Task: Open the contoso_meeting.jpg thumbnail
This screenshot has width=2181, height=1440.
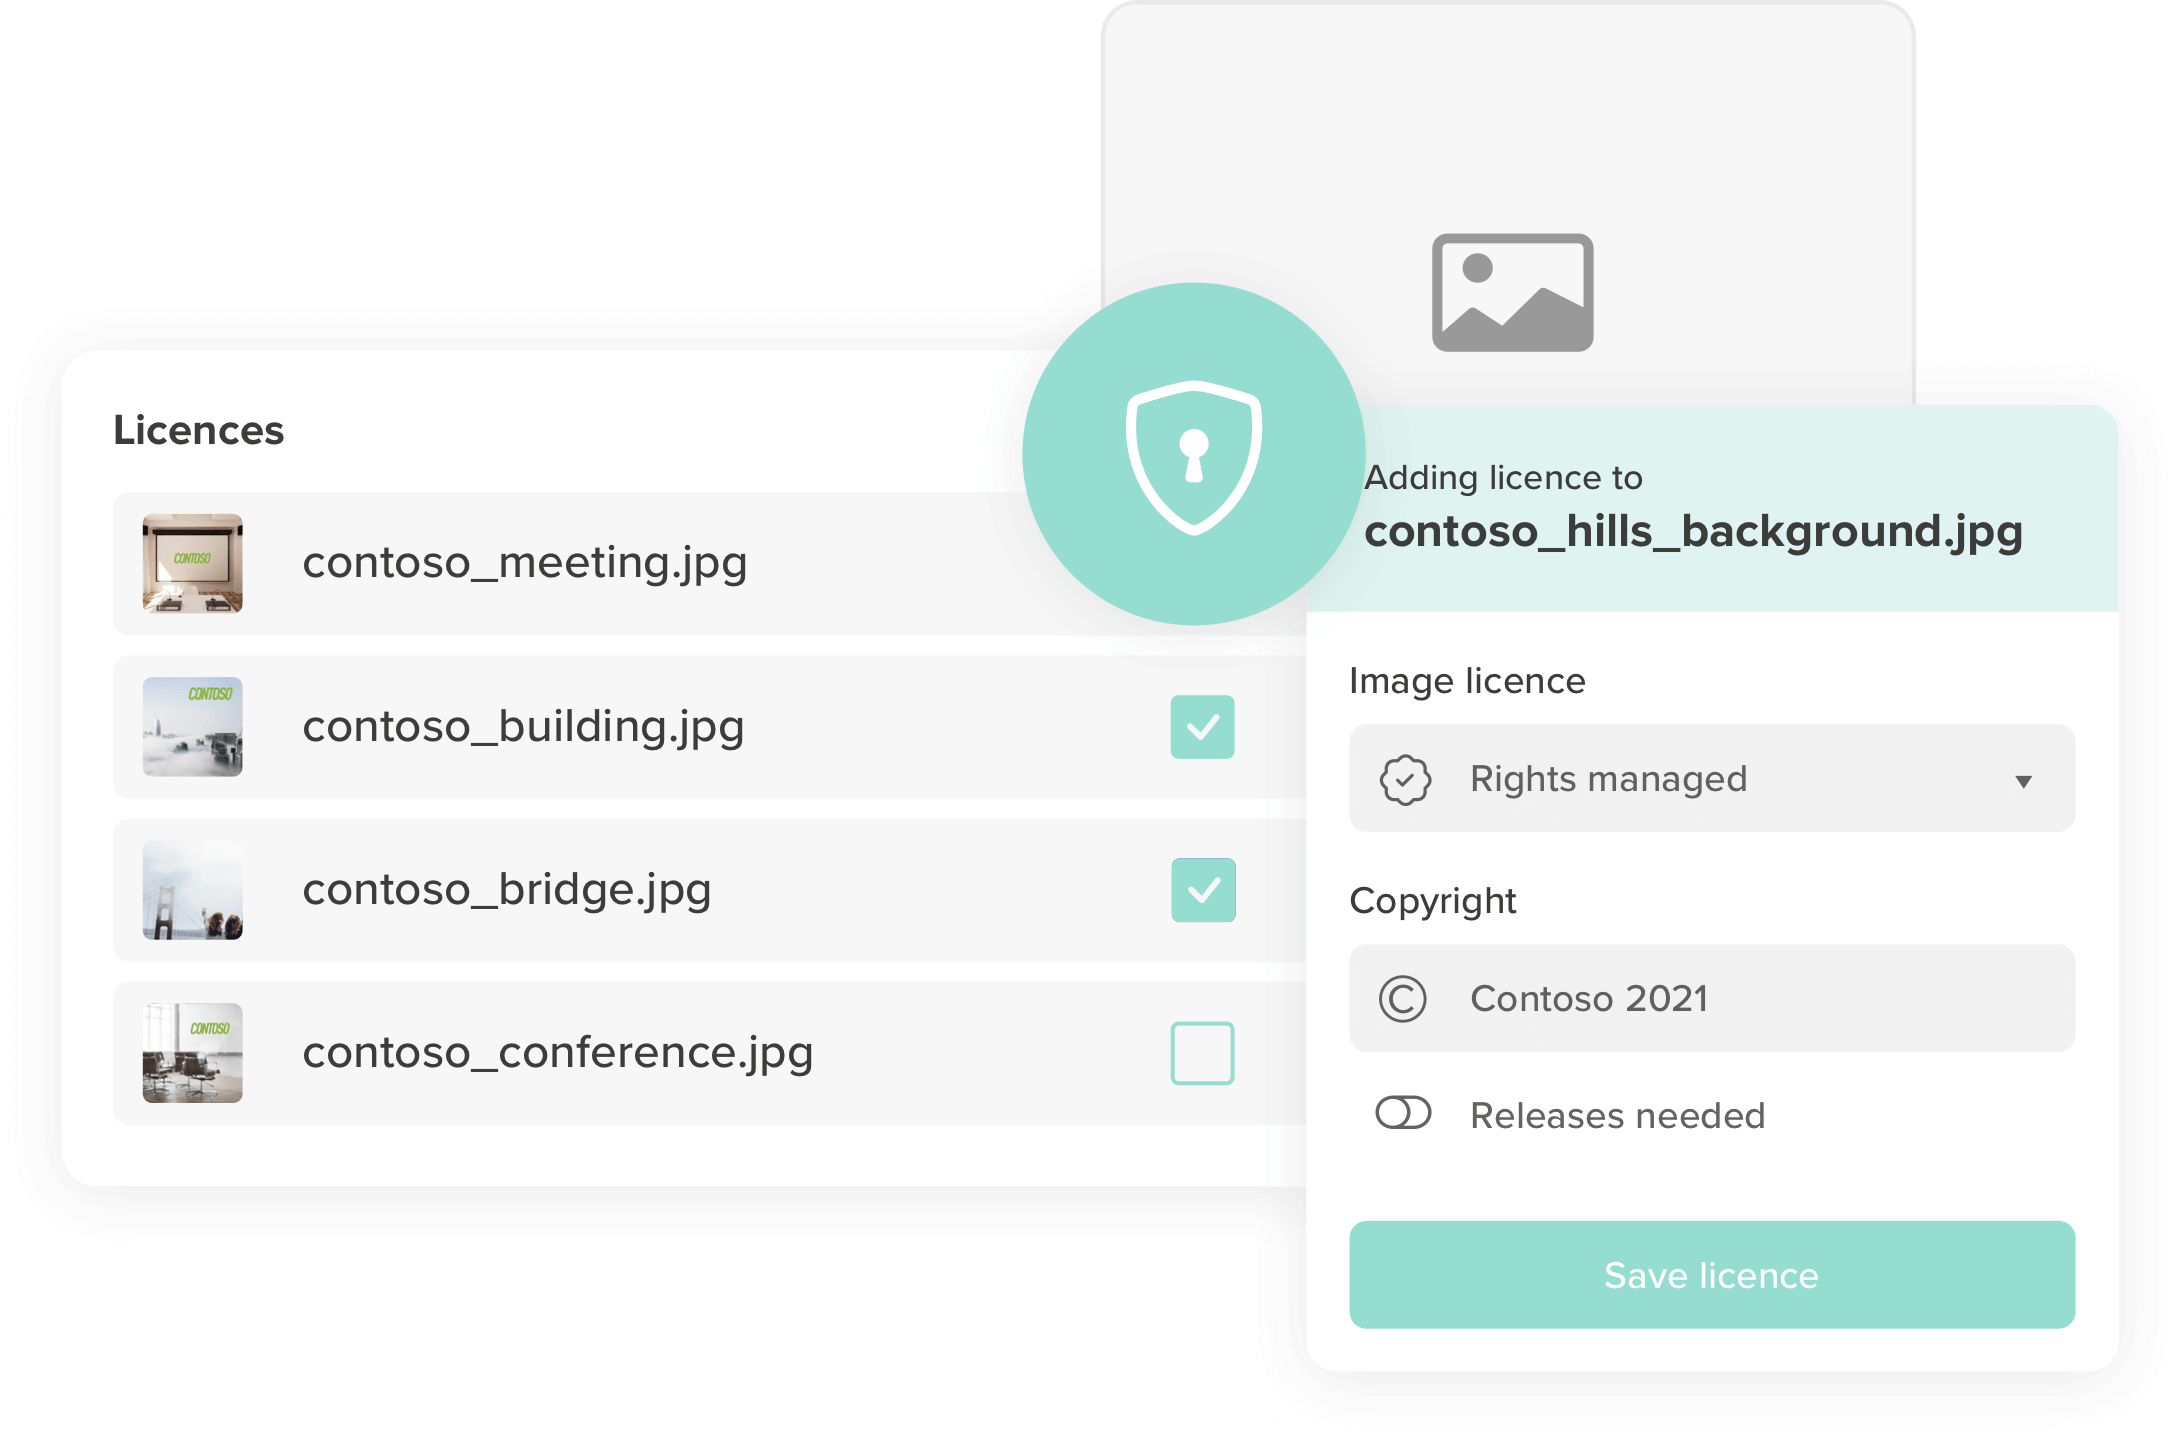Action: tap(193, 563)
